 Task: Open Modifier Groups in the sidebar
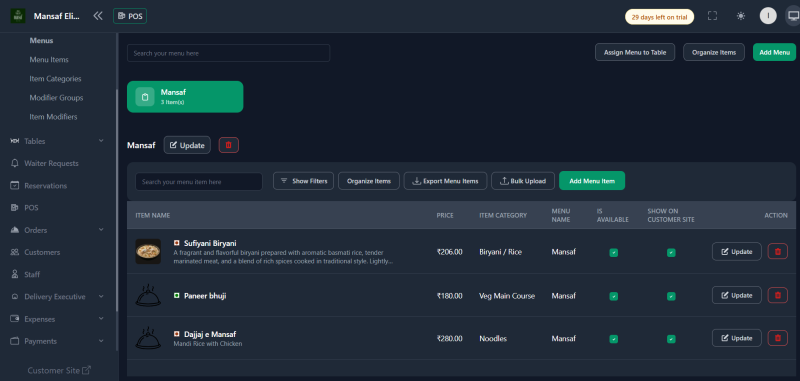point(56,97)
